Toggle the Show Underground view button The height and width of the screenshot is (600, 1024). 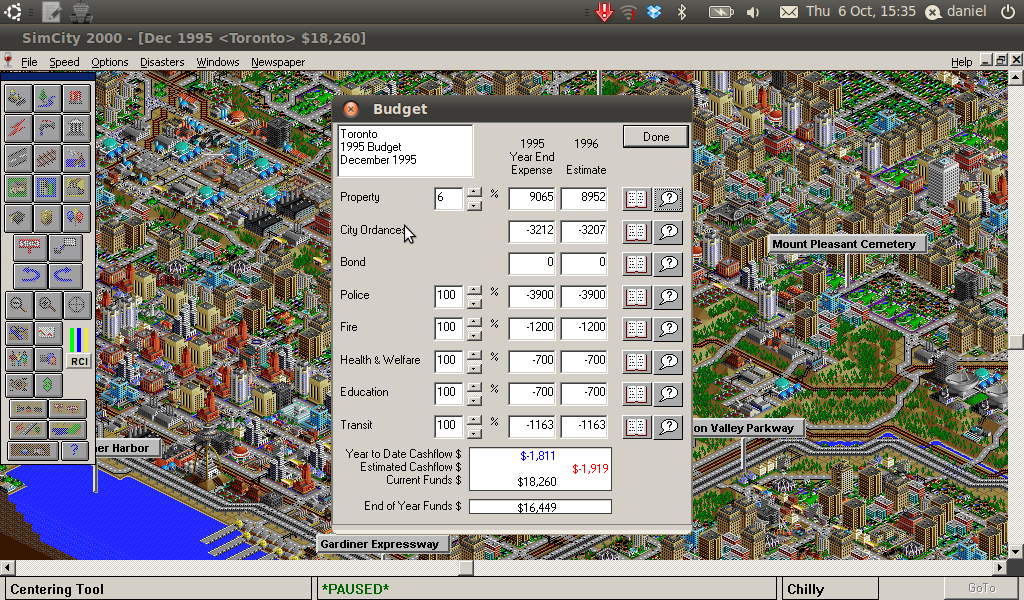pyautogui.click(x=32, y=450)
